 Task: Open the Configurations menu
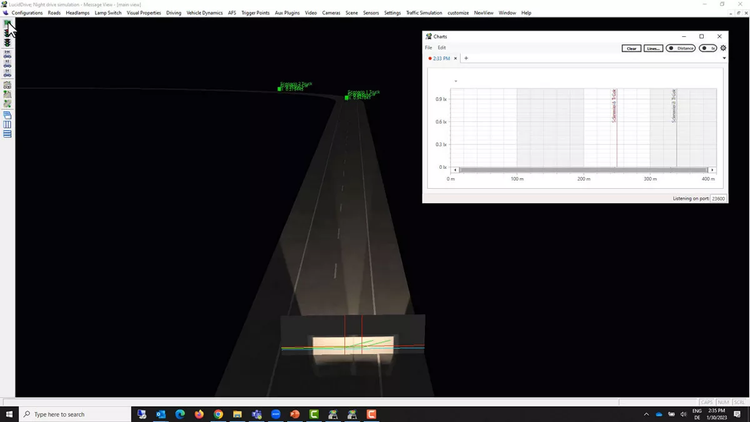pos(27,13)
